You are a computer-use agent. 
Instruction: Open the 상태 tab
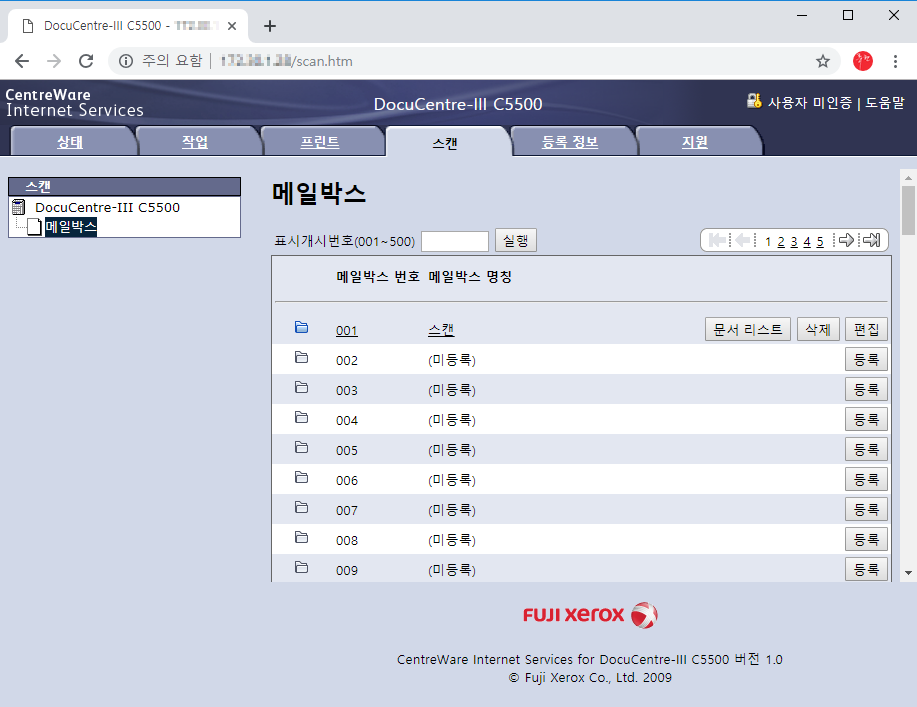[70, 142]
